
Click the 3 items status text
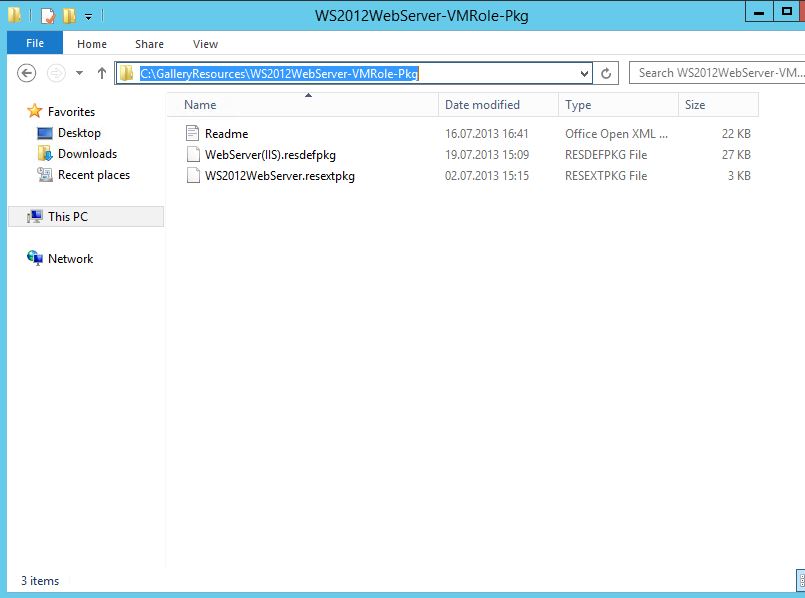40,581
